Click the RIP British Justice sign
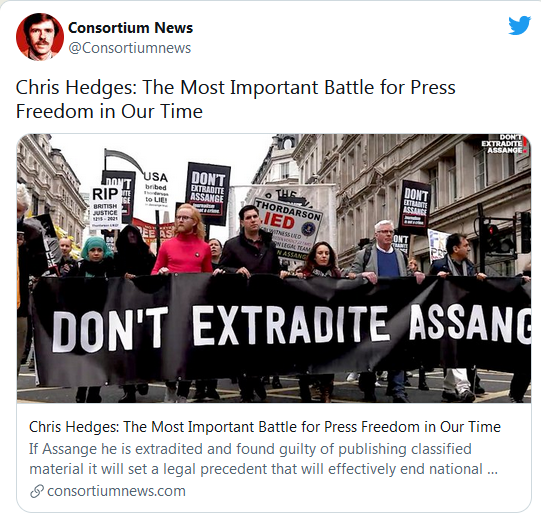Screen dimensions: 541x514 [106, 207]
